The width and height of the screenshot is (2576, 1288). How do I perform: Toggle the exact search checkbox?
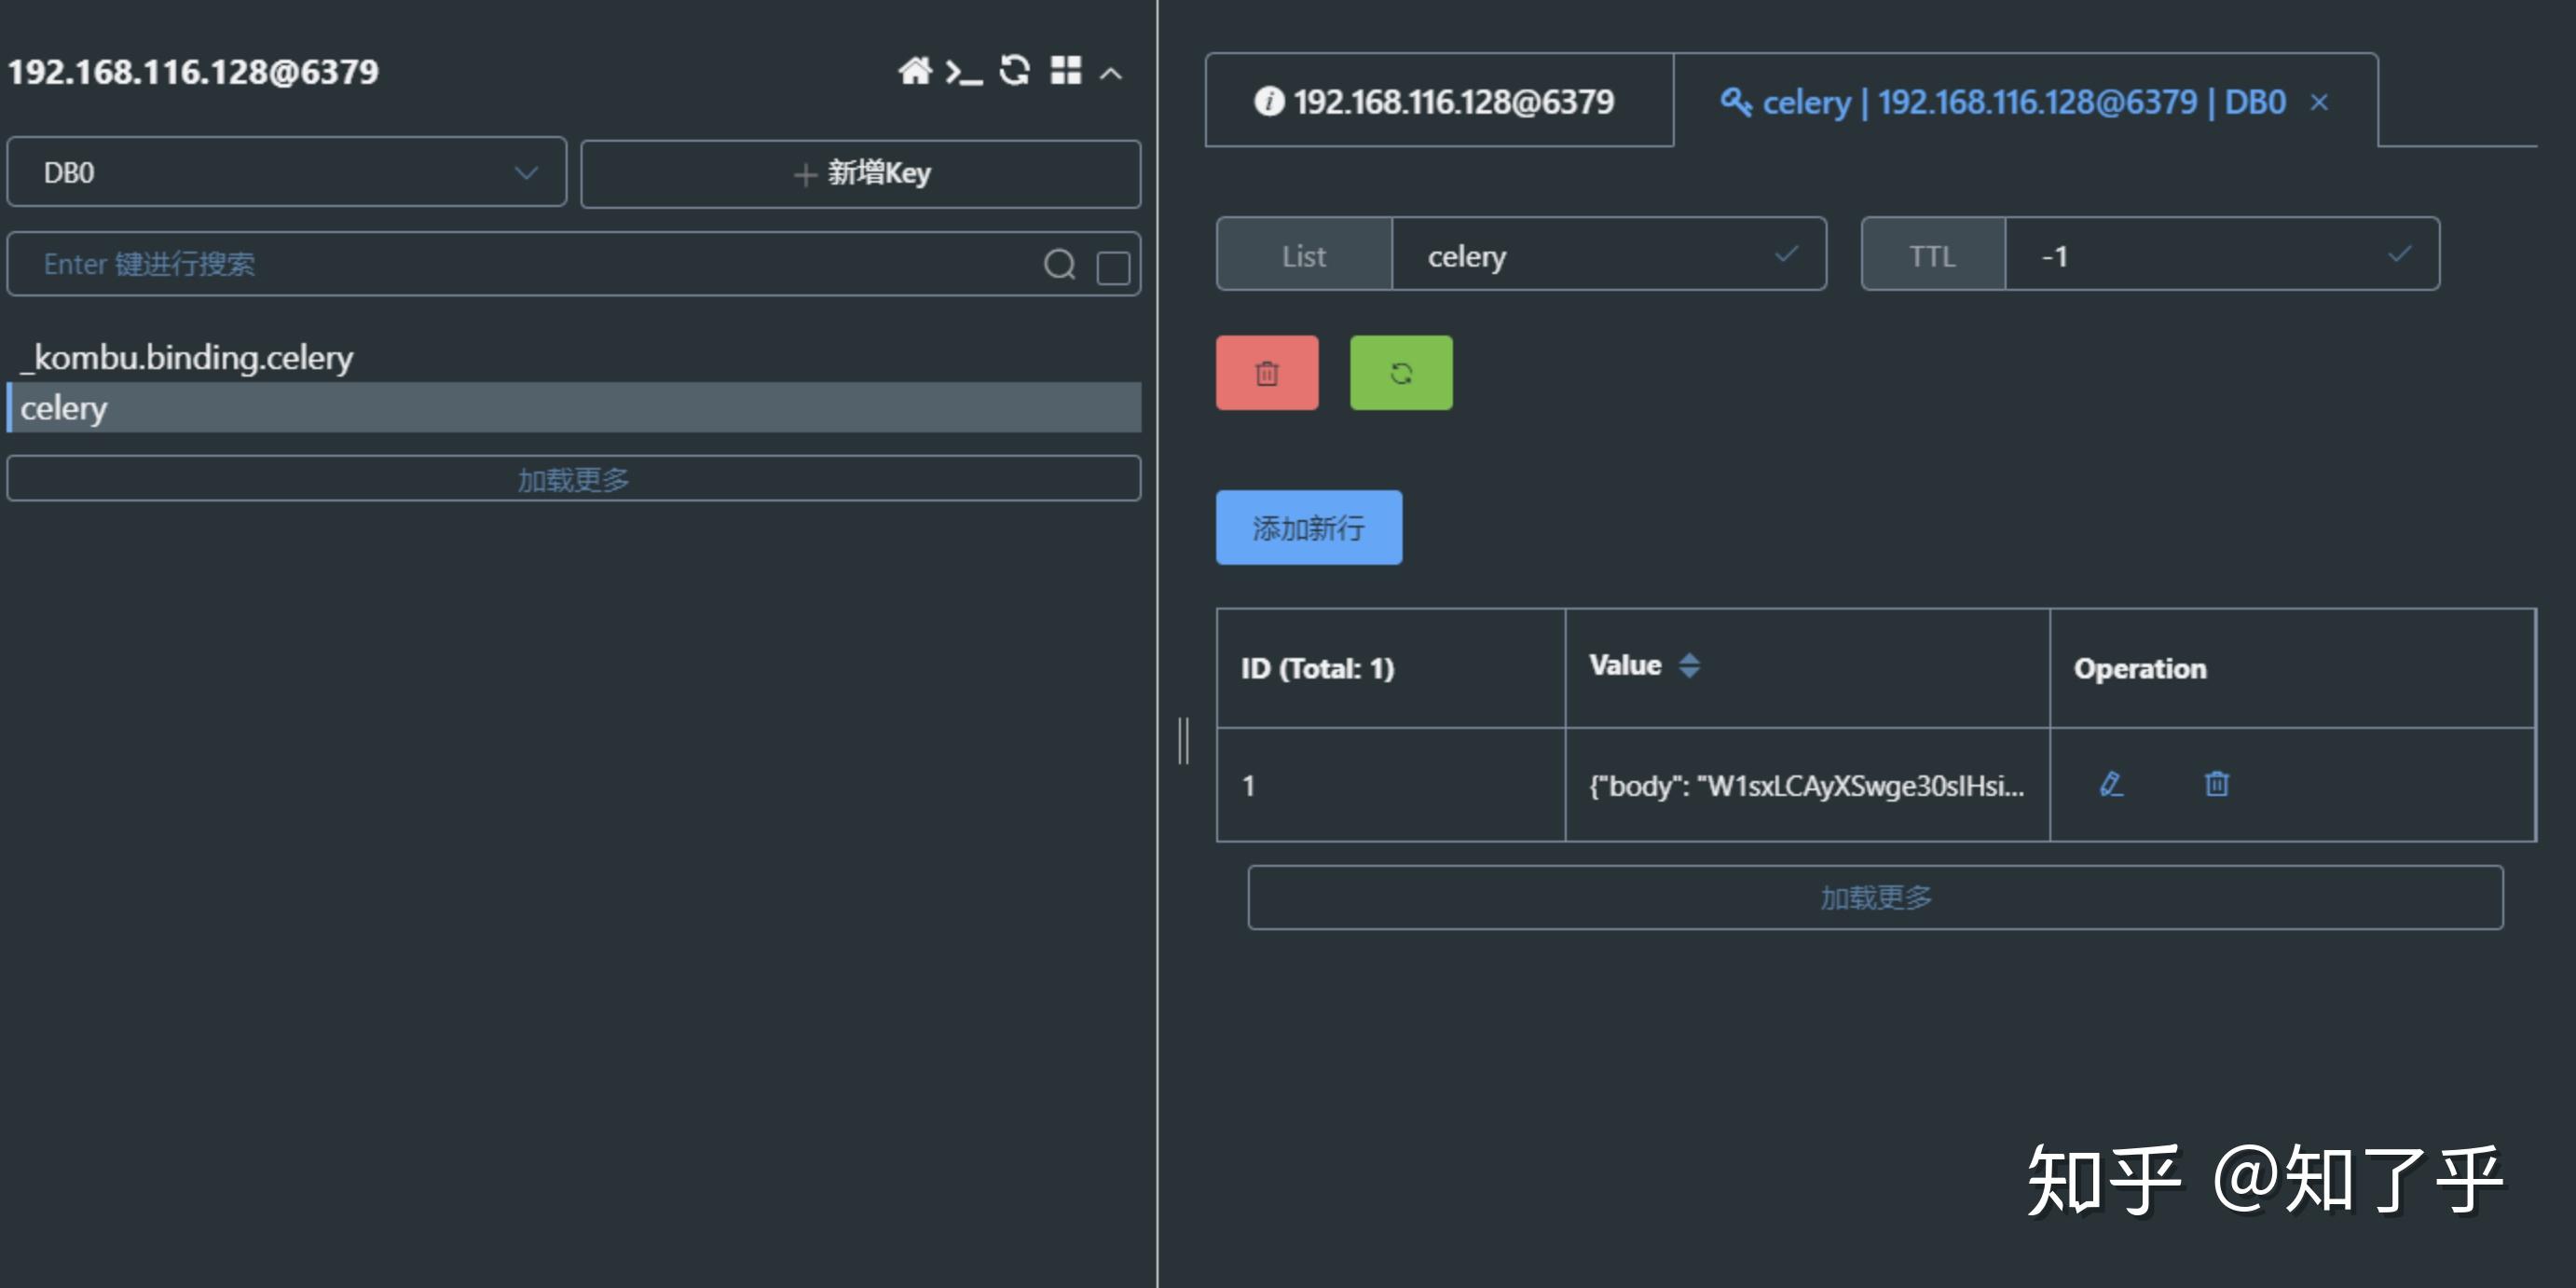pyautogui.click(x=1113, y=267)
